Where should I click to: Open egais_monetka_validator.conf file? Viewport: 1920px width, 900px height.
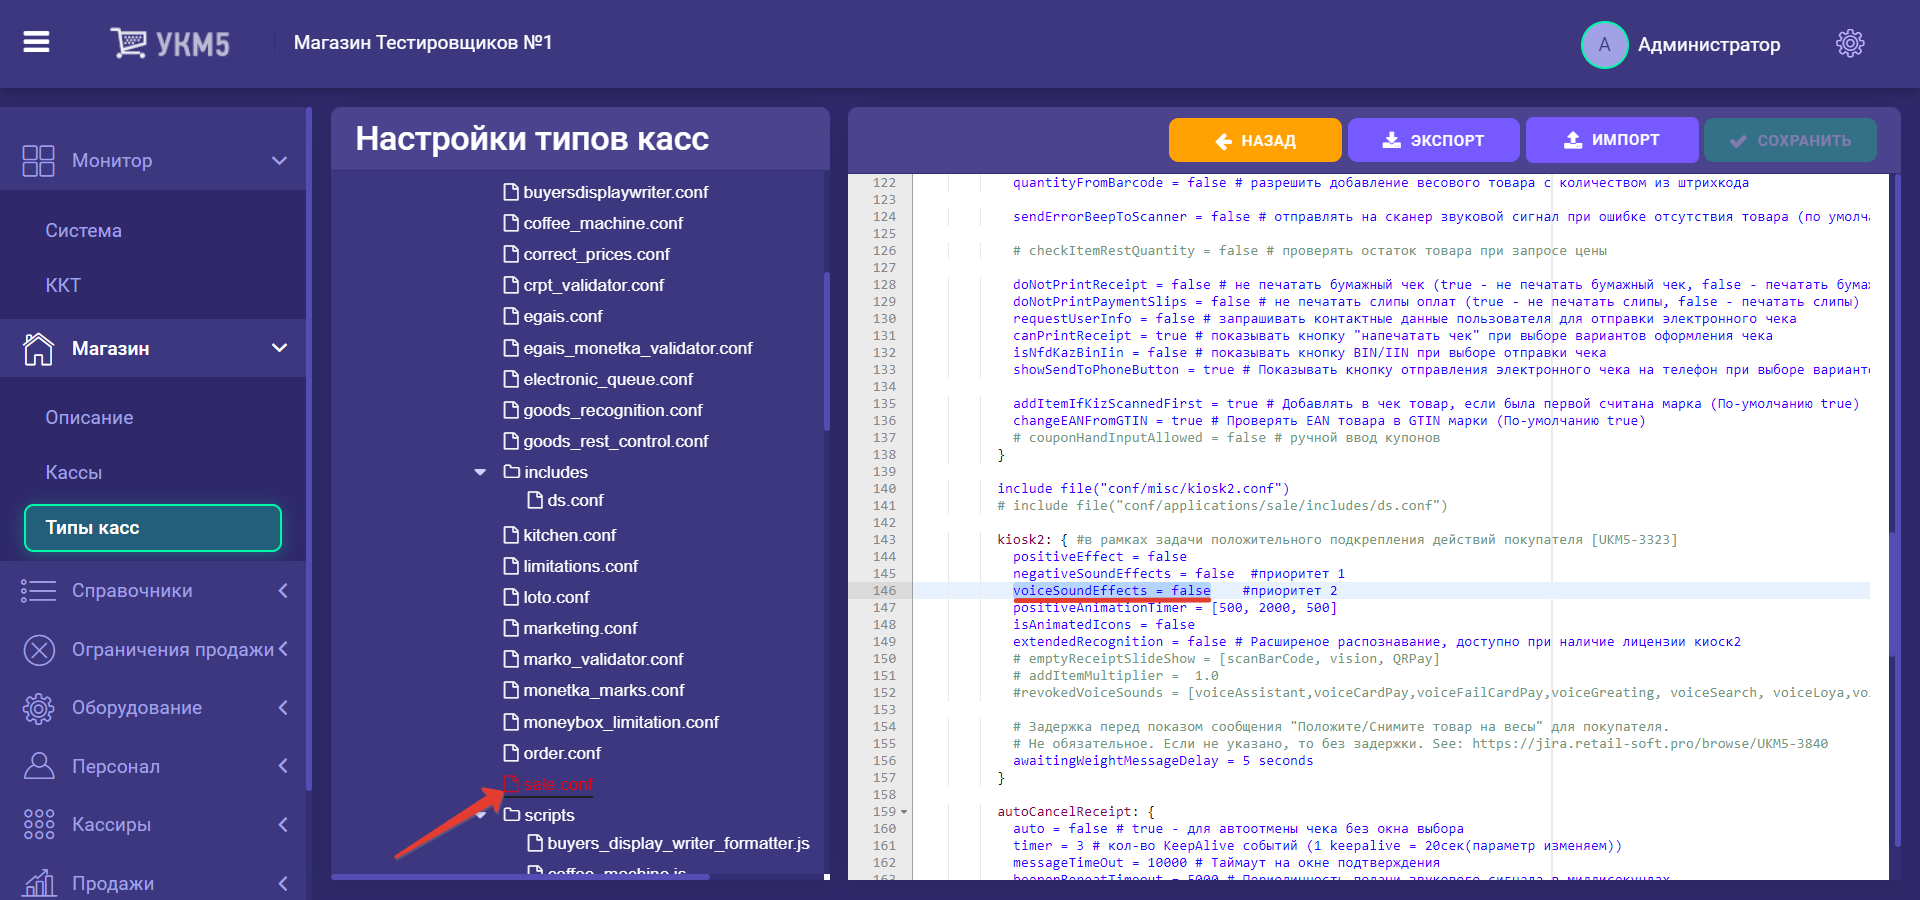click(638, 348)
